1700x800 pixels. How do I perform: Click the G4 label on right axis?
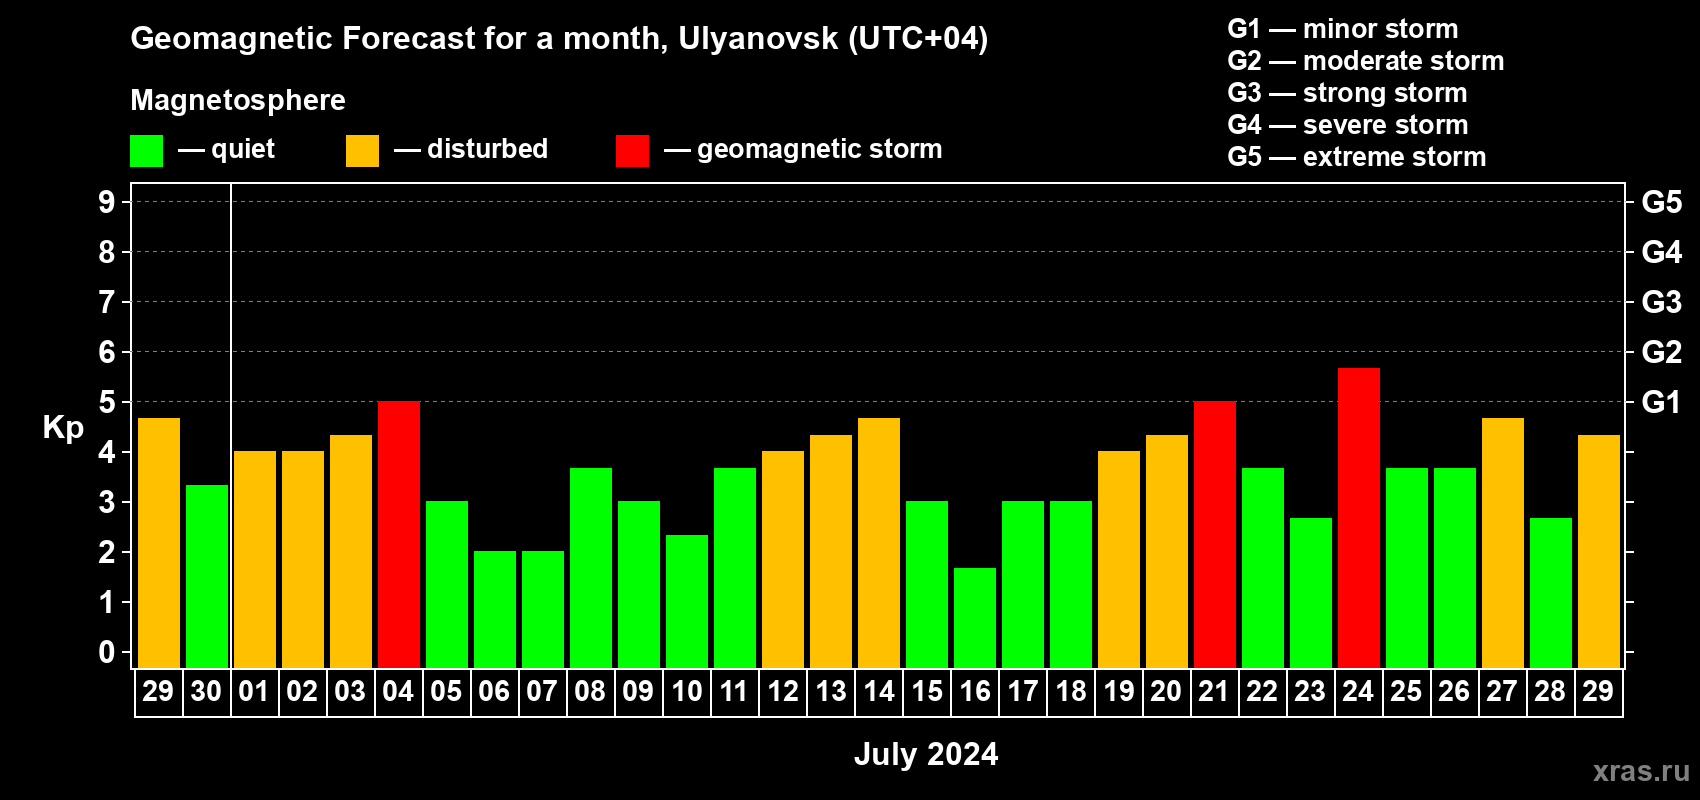[1662, 252]
